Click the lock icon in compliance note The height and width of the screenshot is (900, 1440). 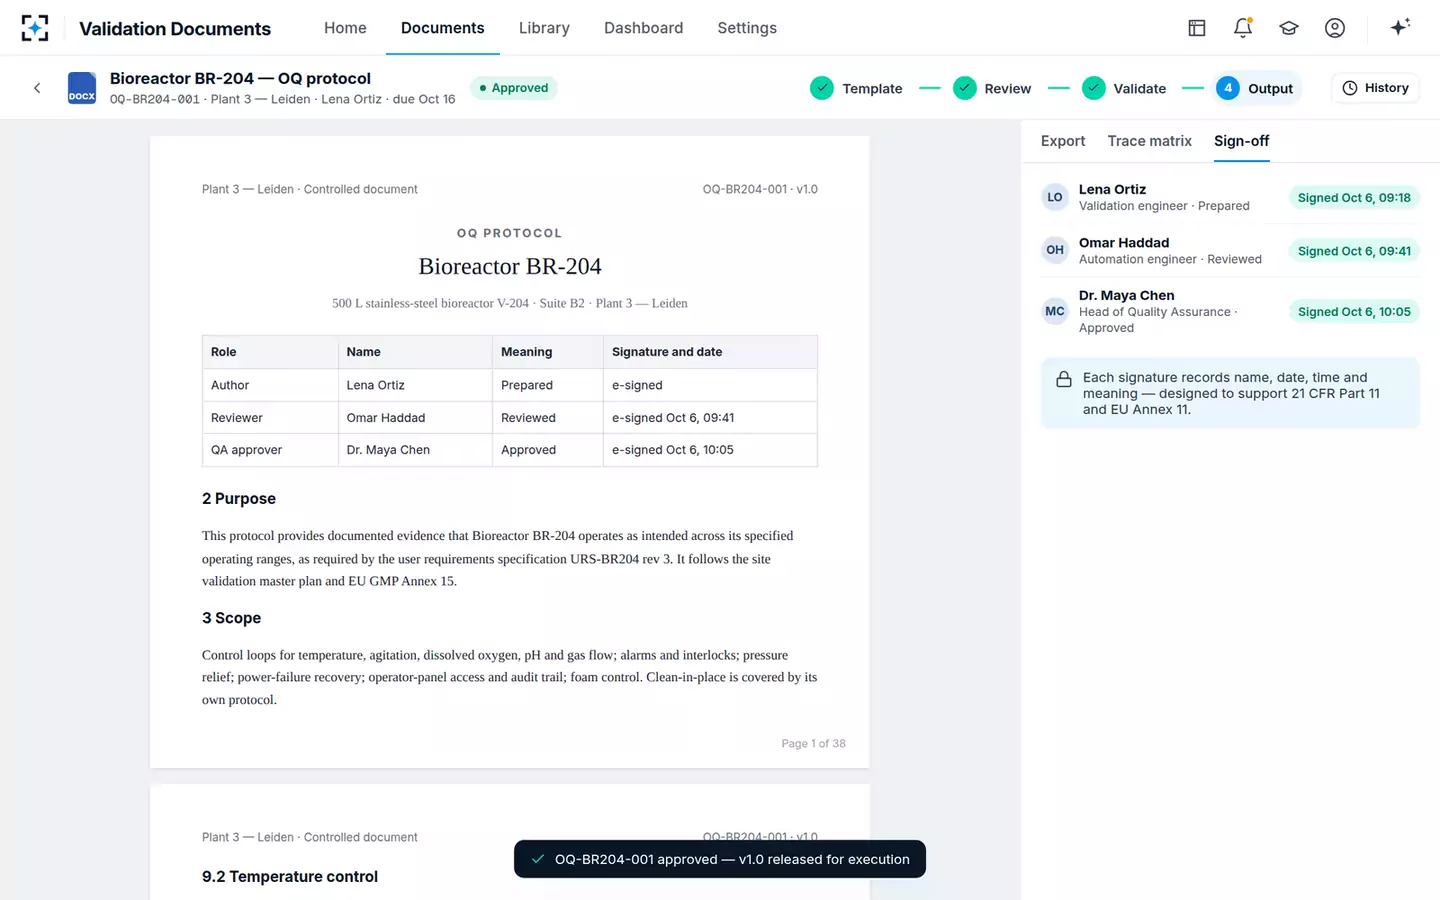coord(1064,379)
